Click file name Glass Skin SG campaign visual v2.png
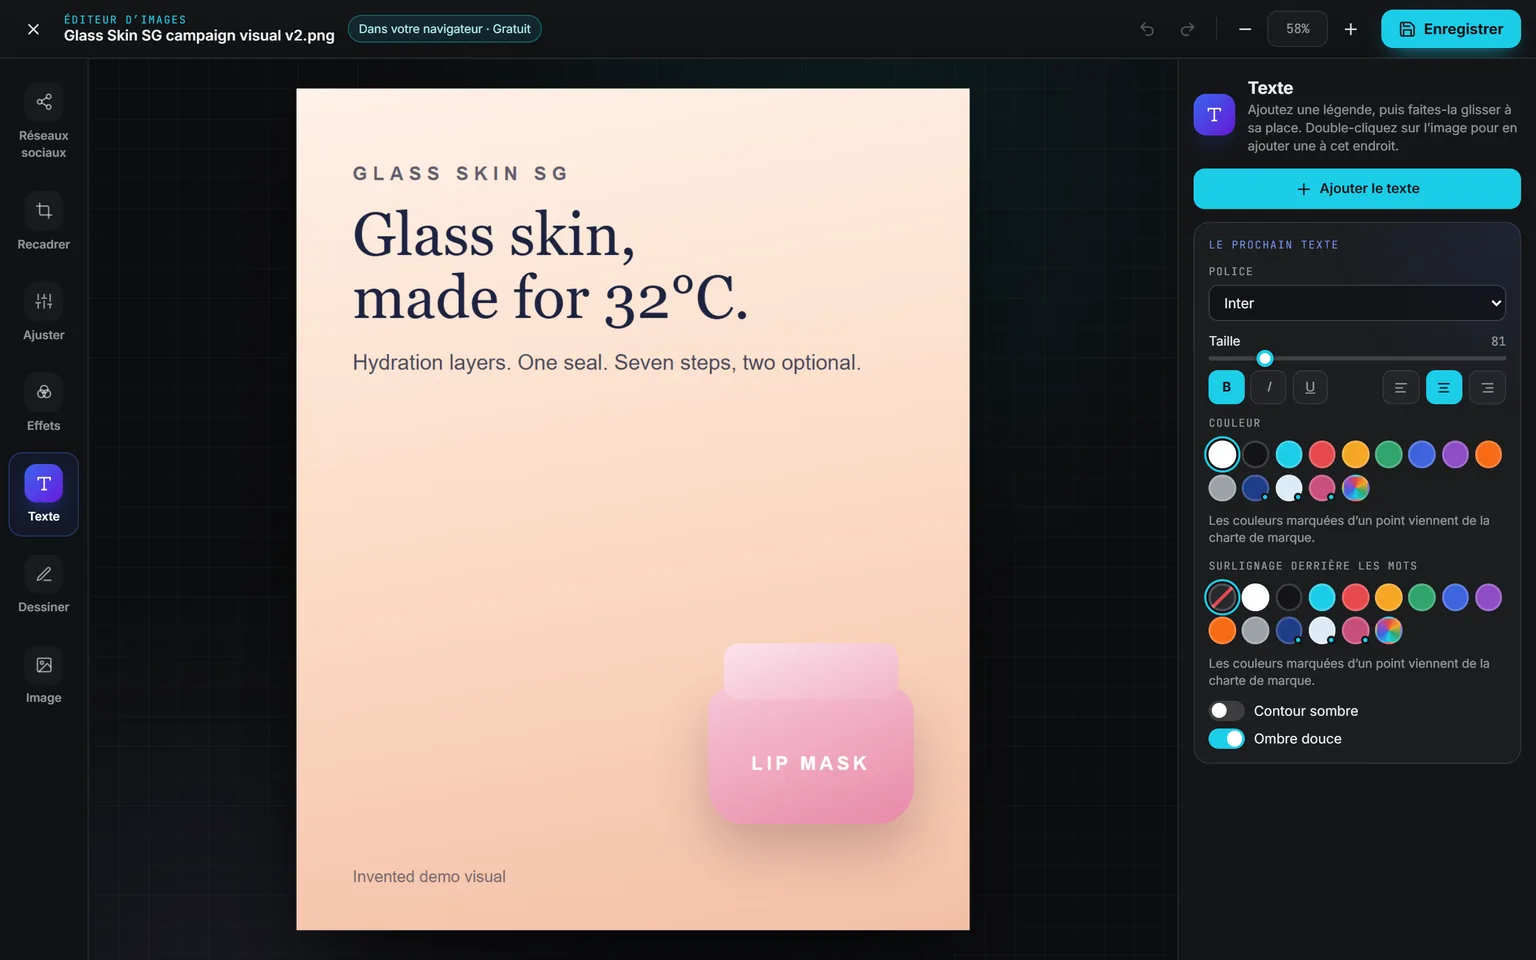 (199, 36)
